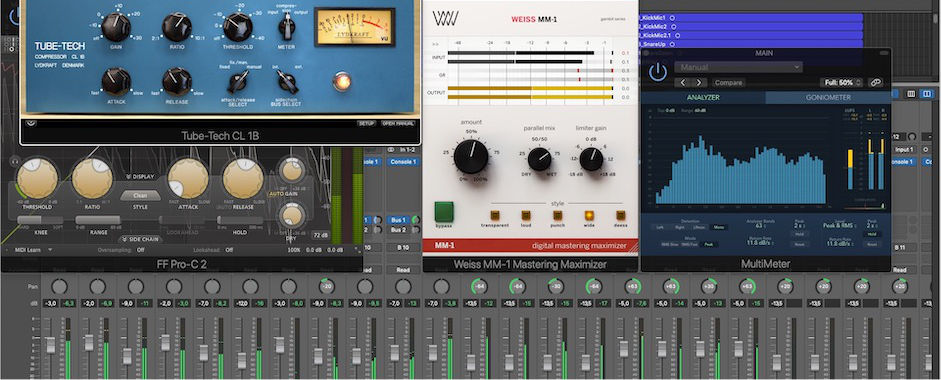The width and height of the screenshot is (941, 380).
Task: Open the Manual preset dropdown in MultiMeter
Action: coord(738,67)
